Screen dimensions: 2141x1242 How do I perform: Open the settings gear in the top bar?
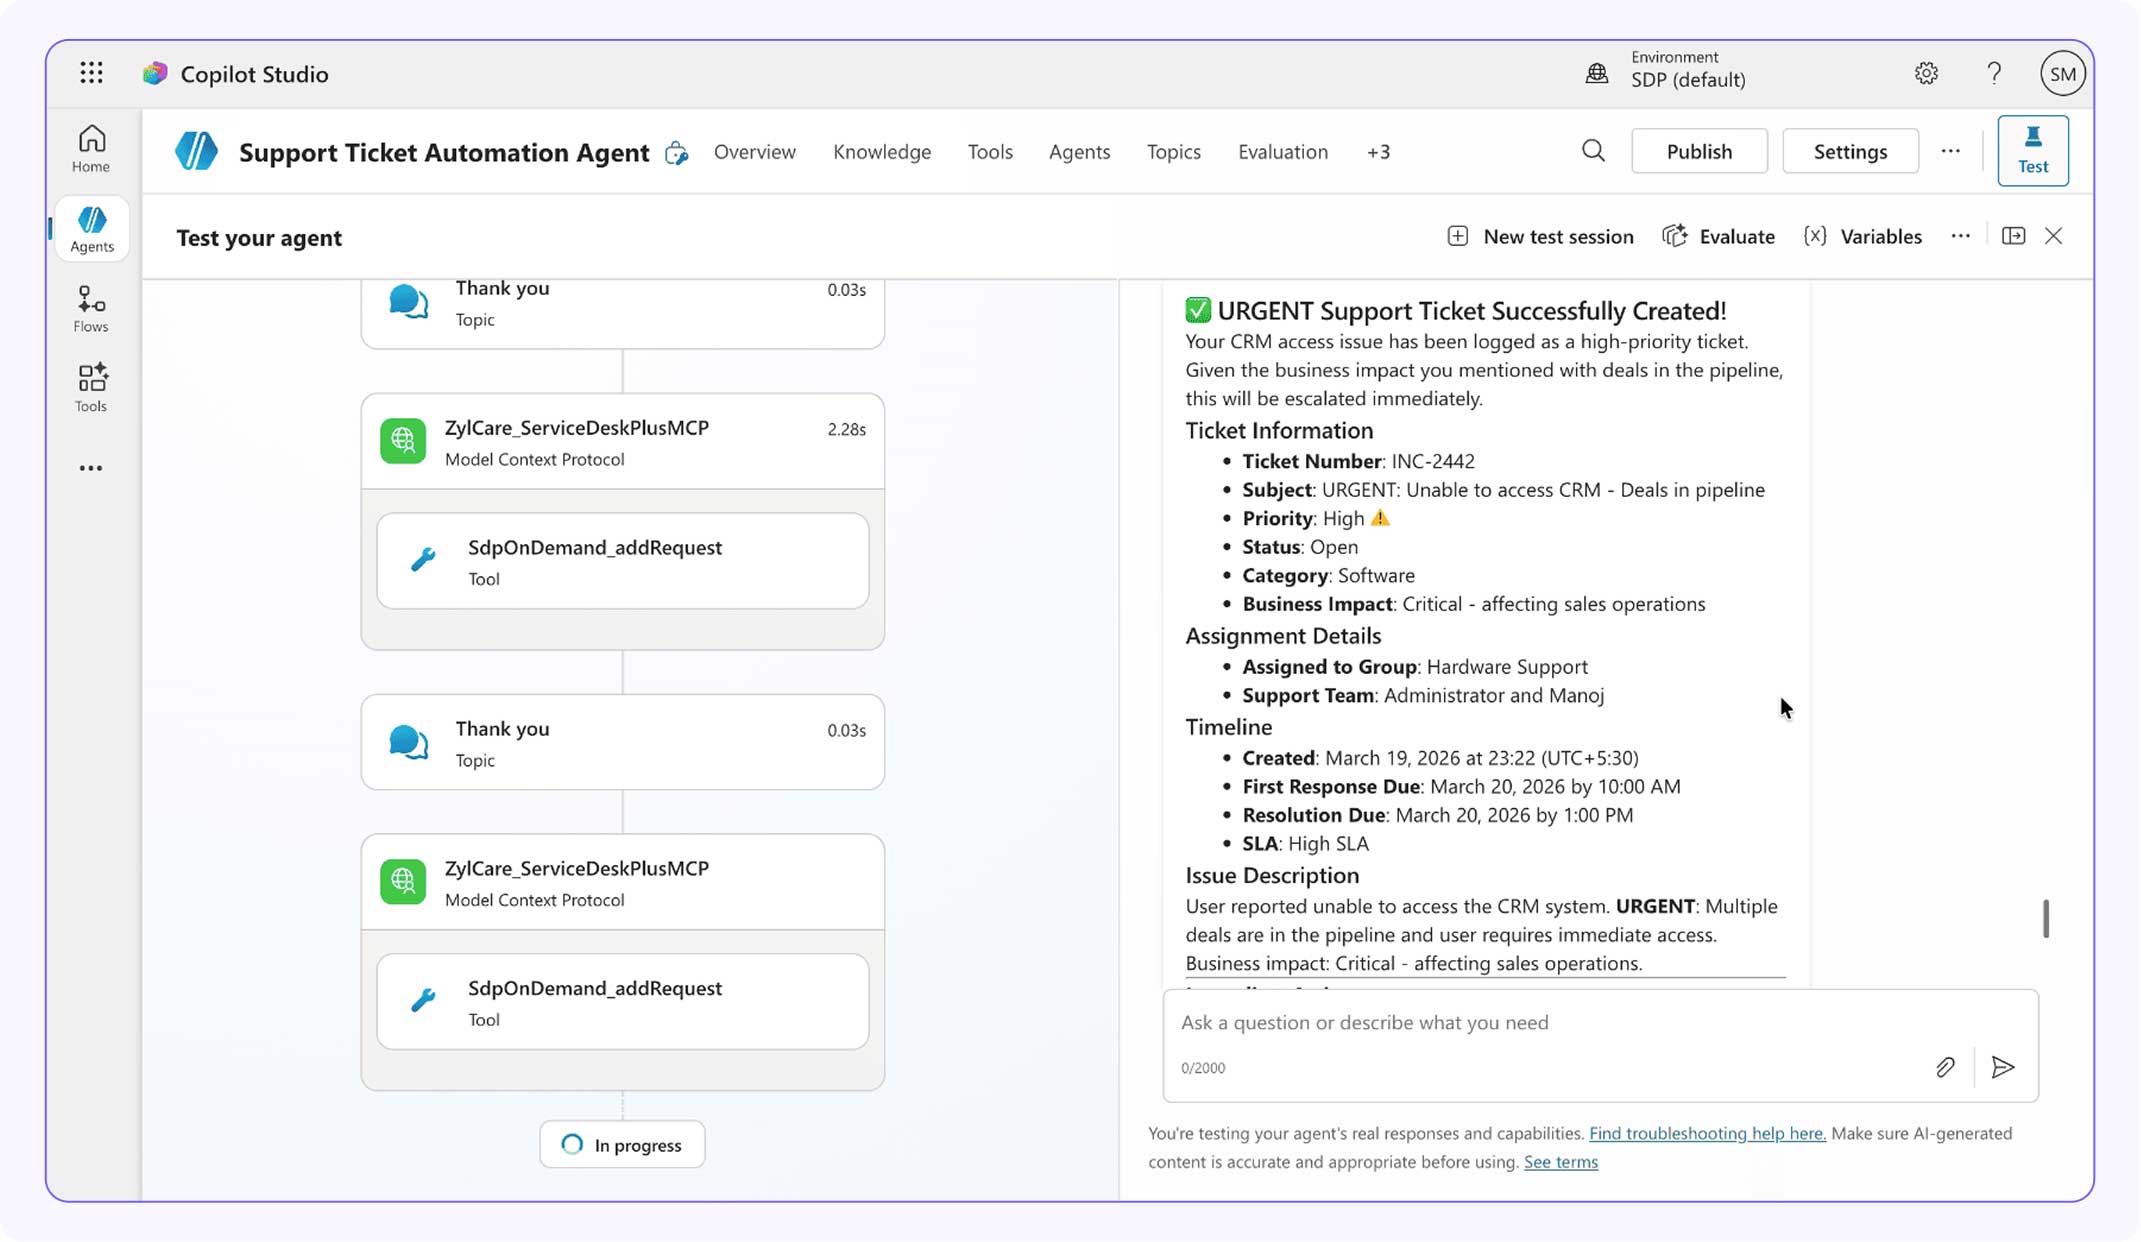click(1926, 72)
